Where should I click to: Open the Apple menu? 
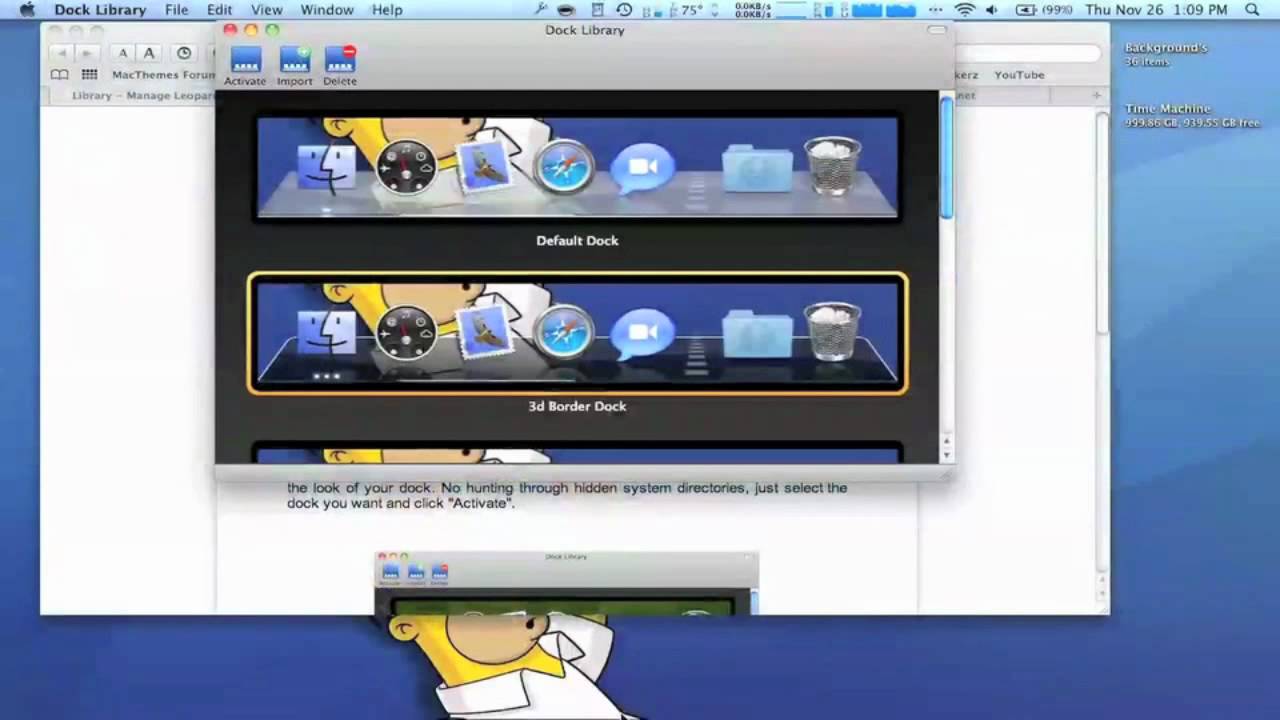[x=27, y=10]
